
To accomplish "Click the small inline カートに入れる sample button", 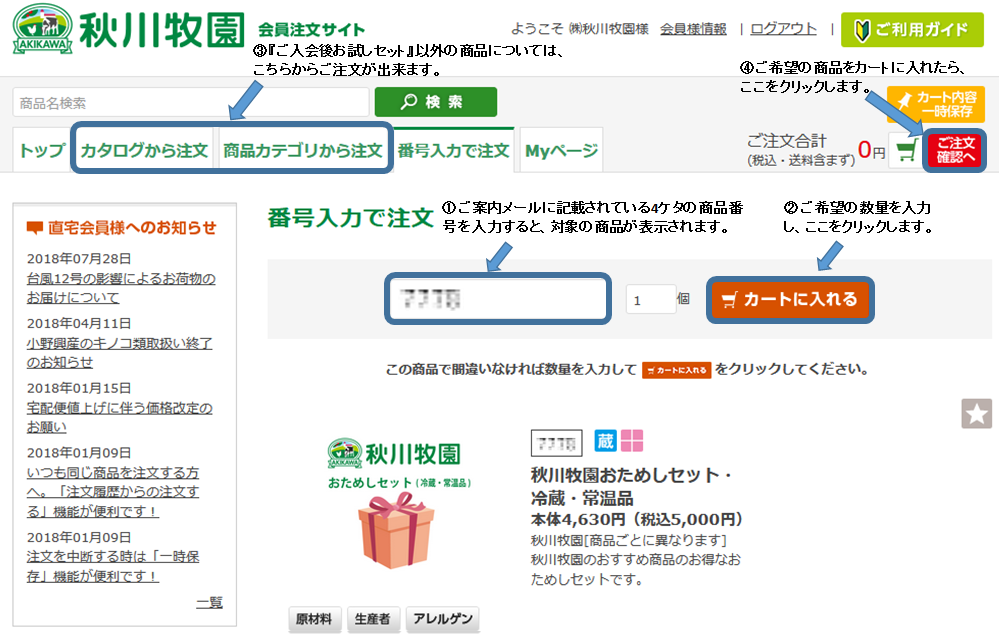I will [x=676, y=370].
